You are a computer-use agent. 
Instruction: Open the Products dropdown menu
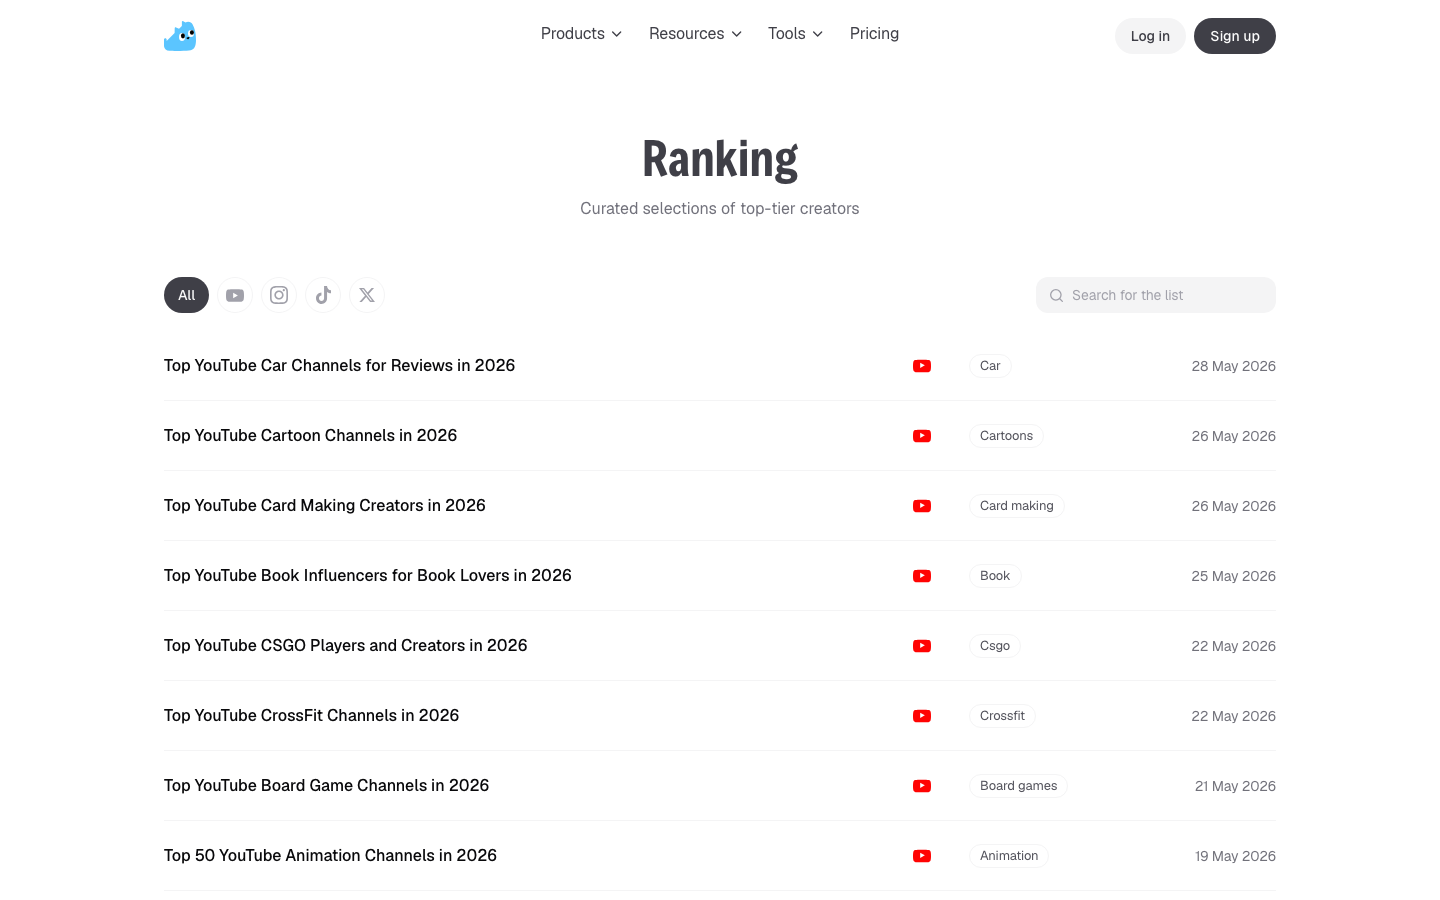tap(581, 34)
